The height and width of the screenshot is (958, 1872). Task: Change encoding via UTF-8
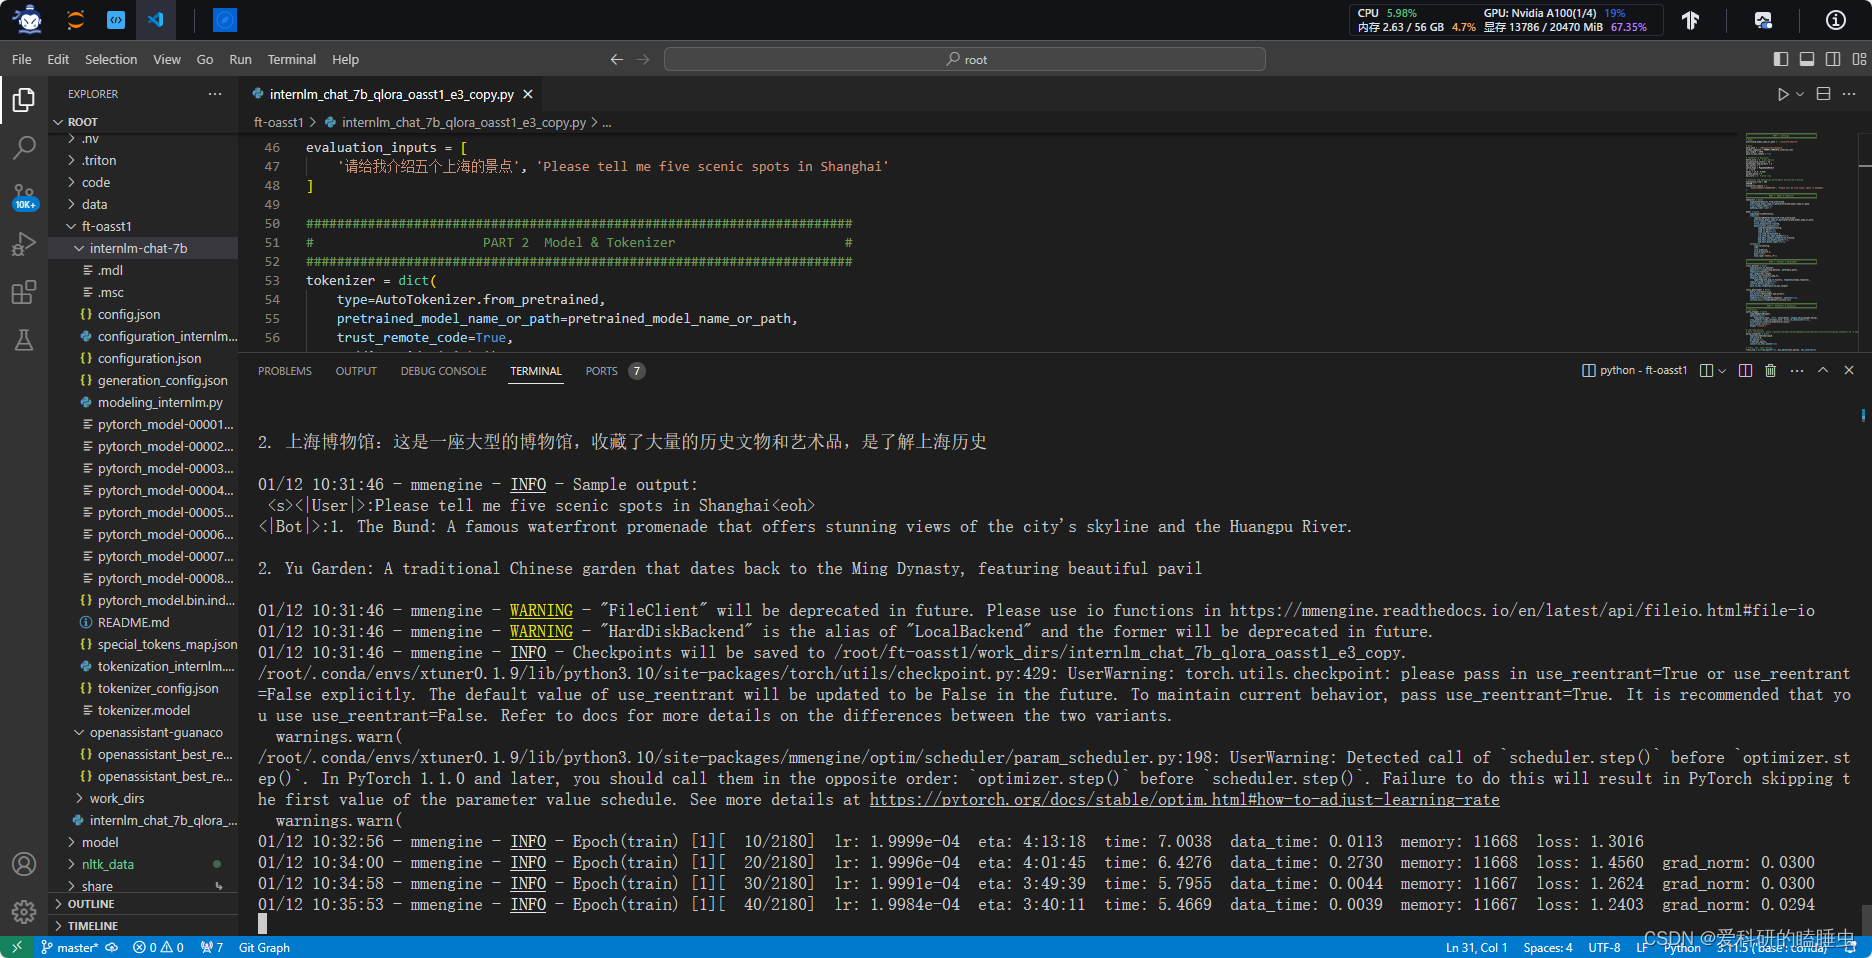tap(1604, 947)
